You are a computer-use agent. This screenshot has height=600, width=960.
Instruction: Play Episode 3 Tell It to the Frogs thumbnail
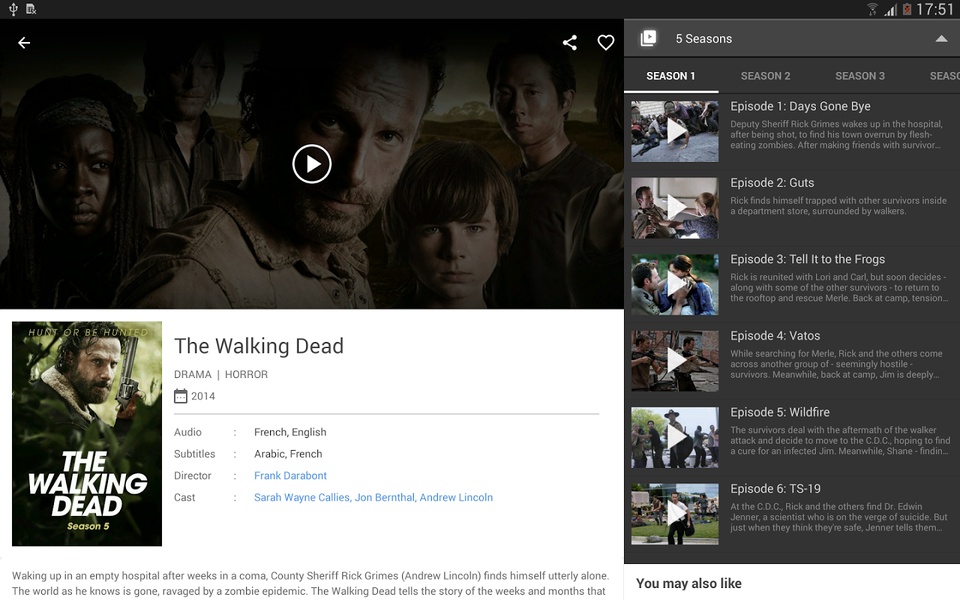click(675, 285)
